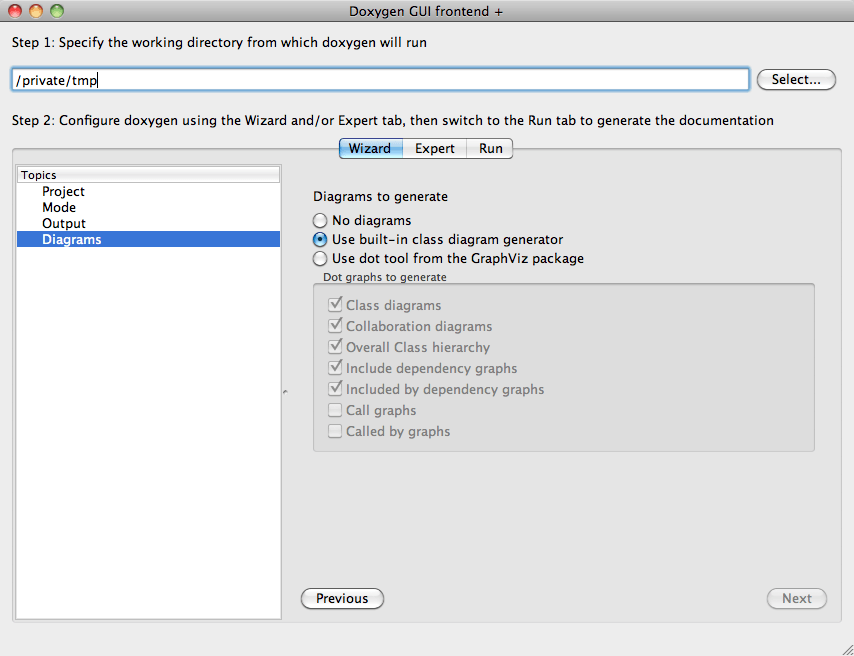Switch to the Wizard tab
854x656 pixels.
click(x=370, y=148)
